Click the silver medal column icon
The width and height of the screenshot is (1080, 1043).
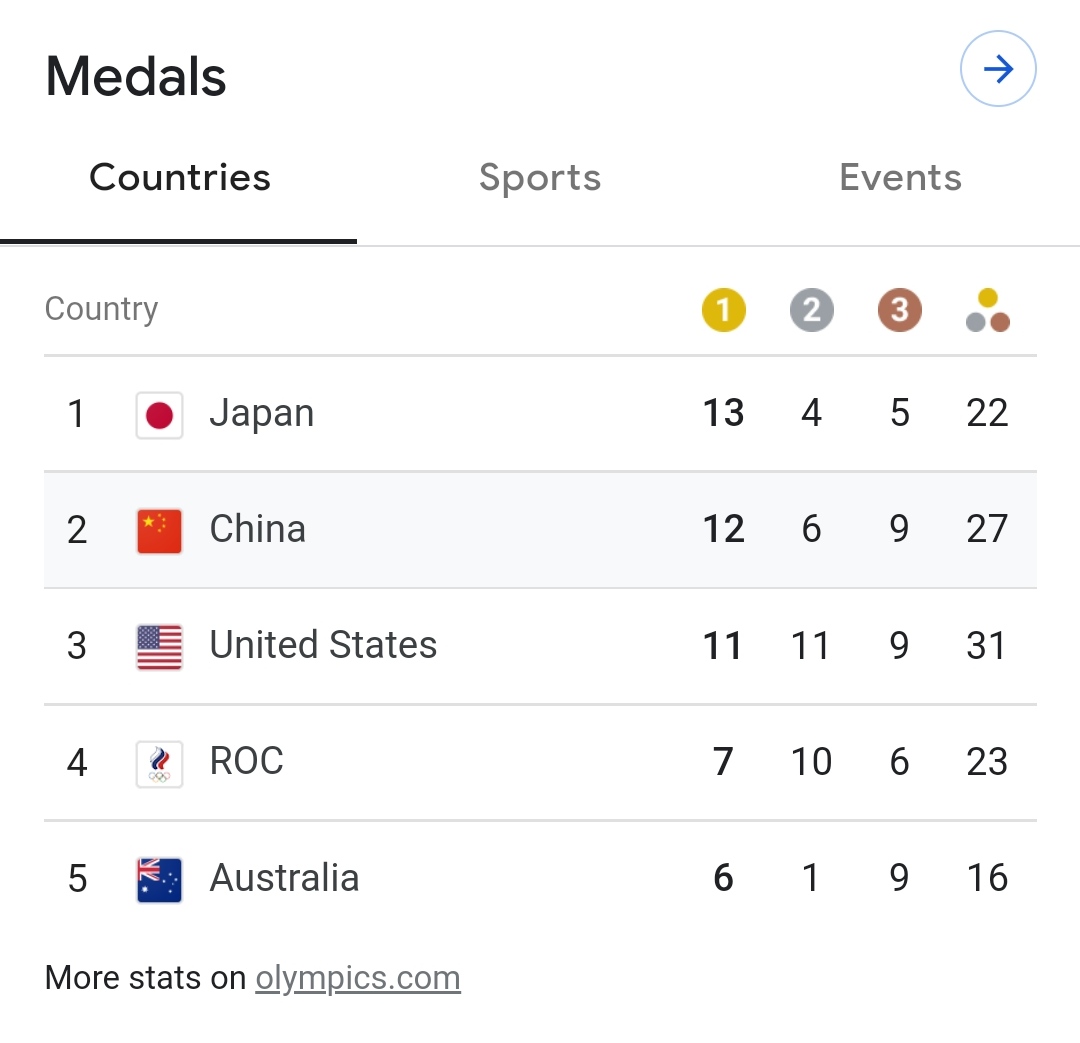[x=811, y=310]
